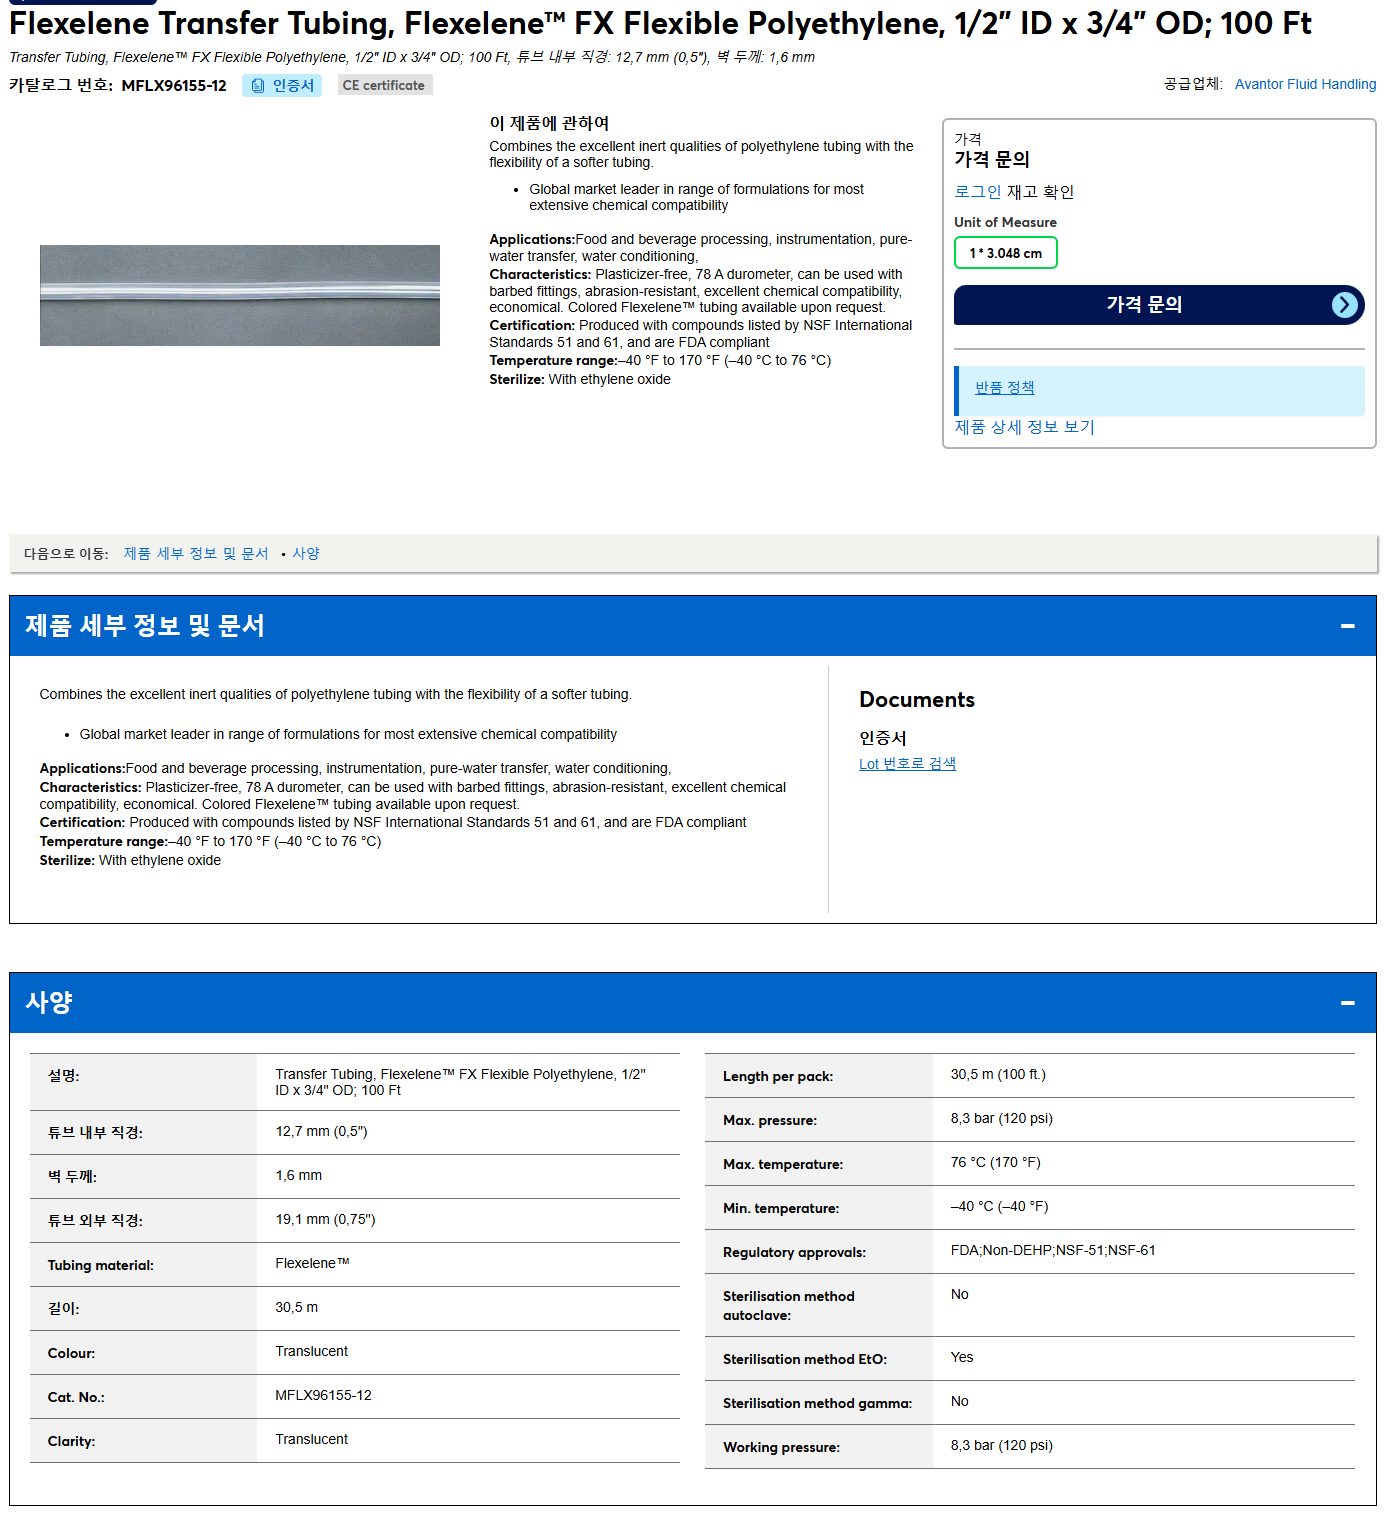Click the 1,6 mm wall thickness value

[298, 1176]
